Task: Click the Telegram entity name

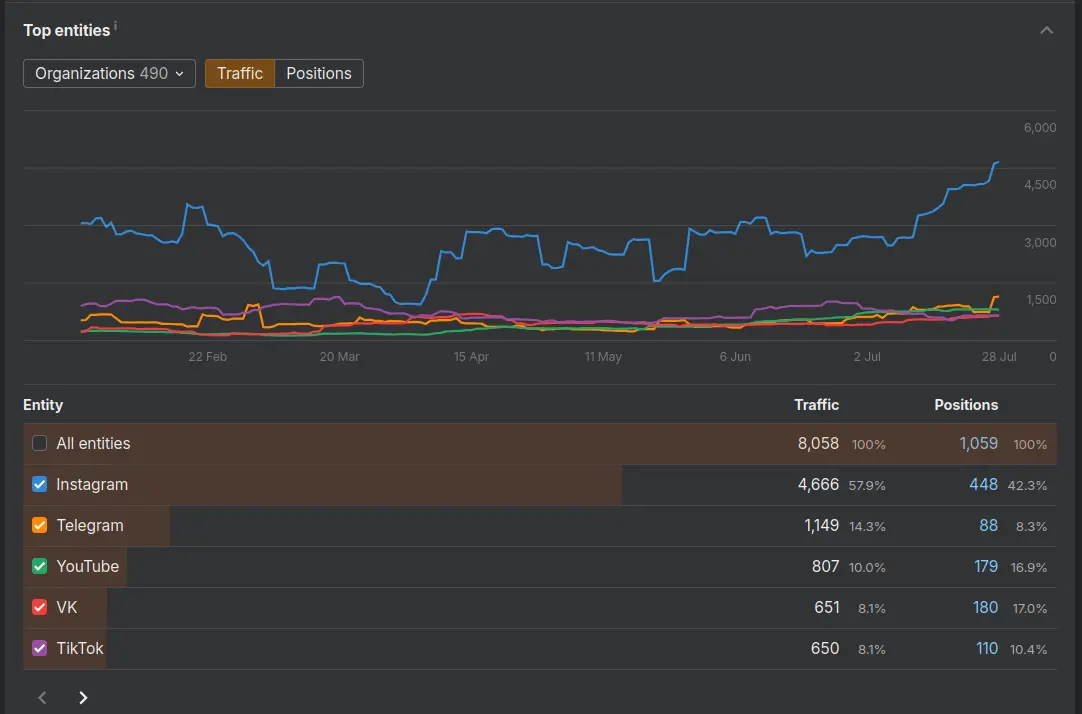Action: (90, 526)
